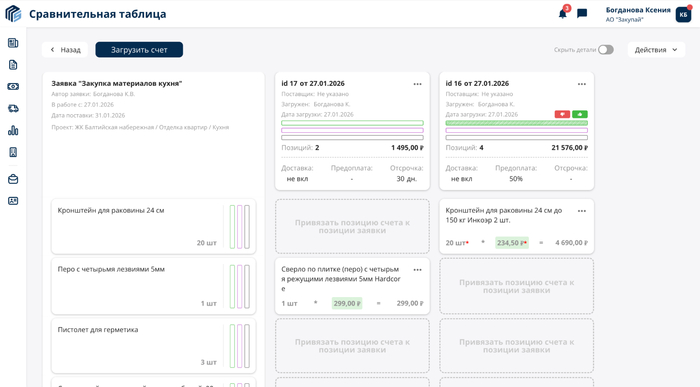Open the banknote payments sidebar icon
700x387 pixels.
pos(13,87)
